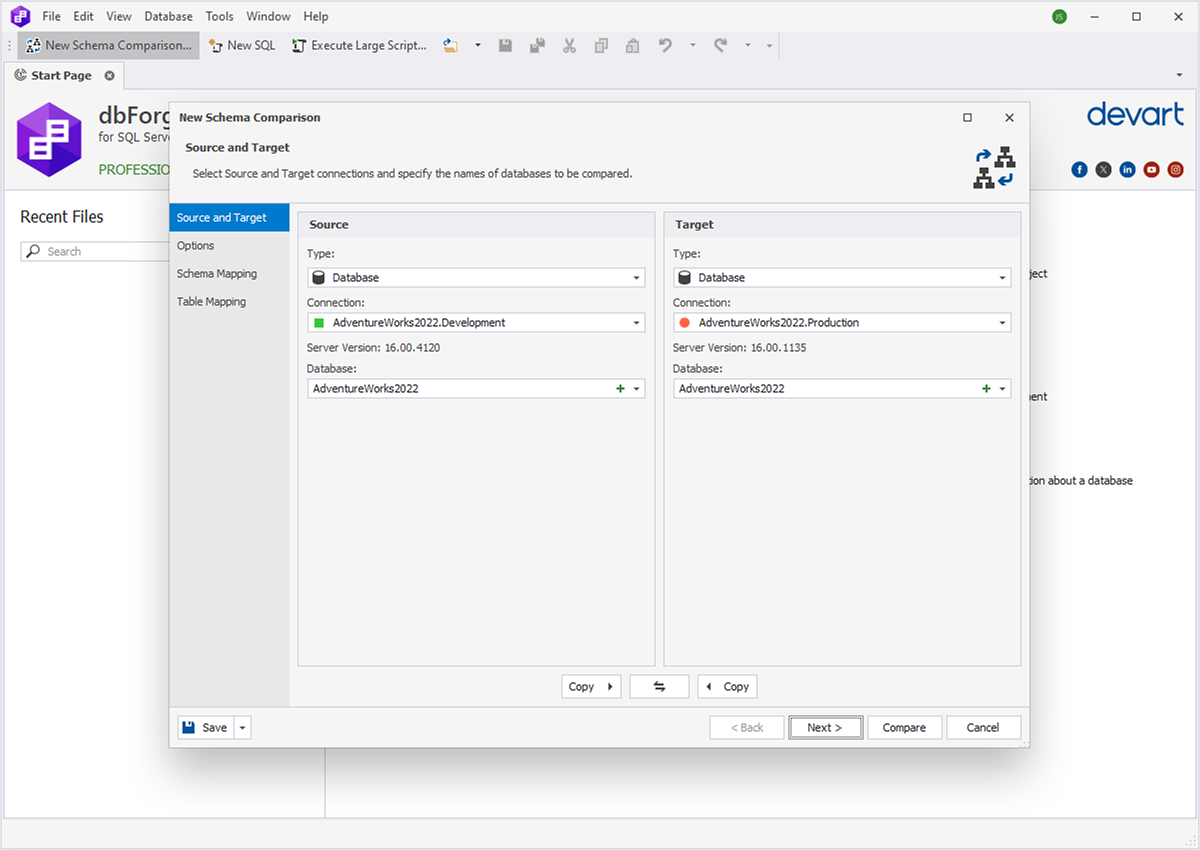Click the dbForge product logo on Start Page
The width and height of the screenshot is (1200, 850).
click(x=49, y=139)
